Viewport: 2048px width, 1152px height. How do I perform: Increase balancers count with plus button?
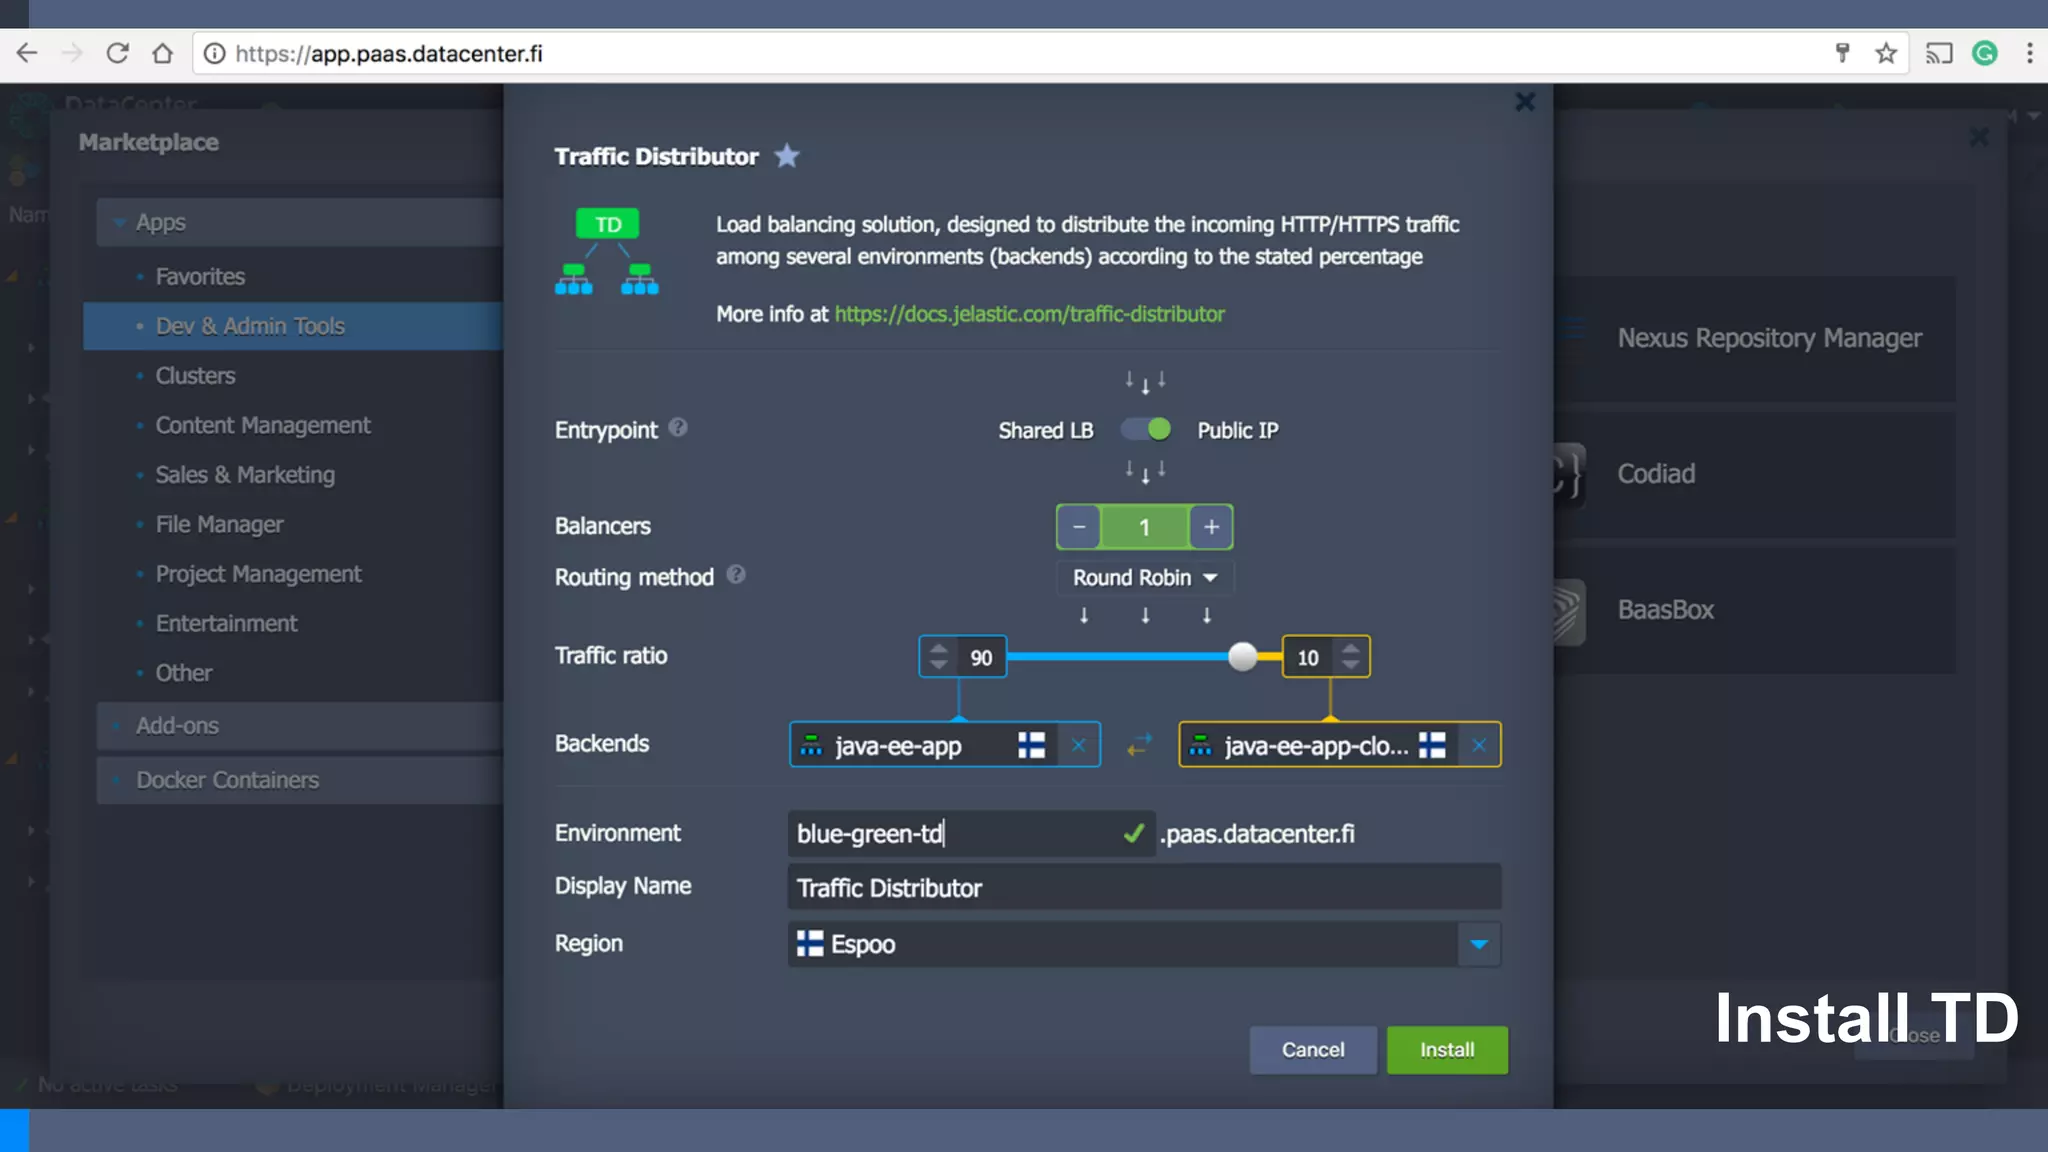tap(1211, 527)
